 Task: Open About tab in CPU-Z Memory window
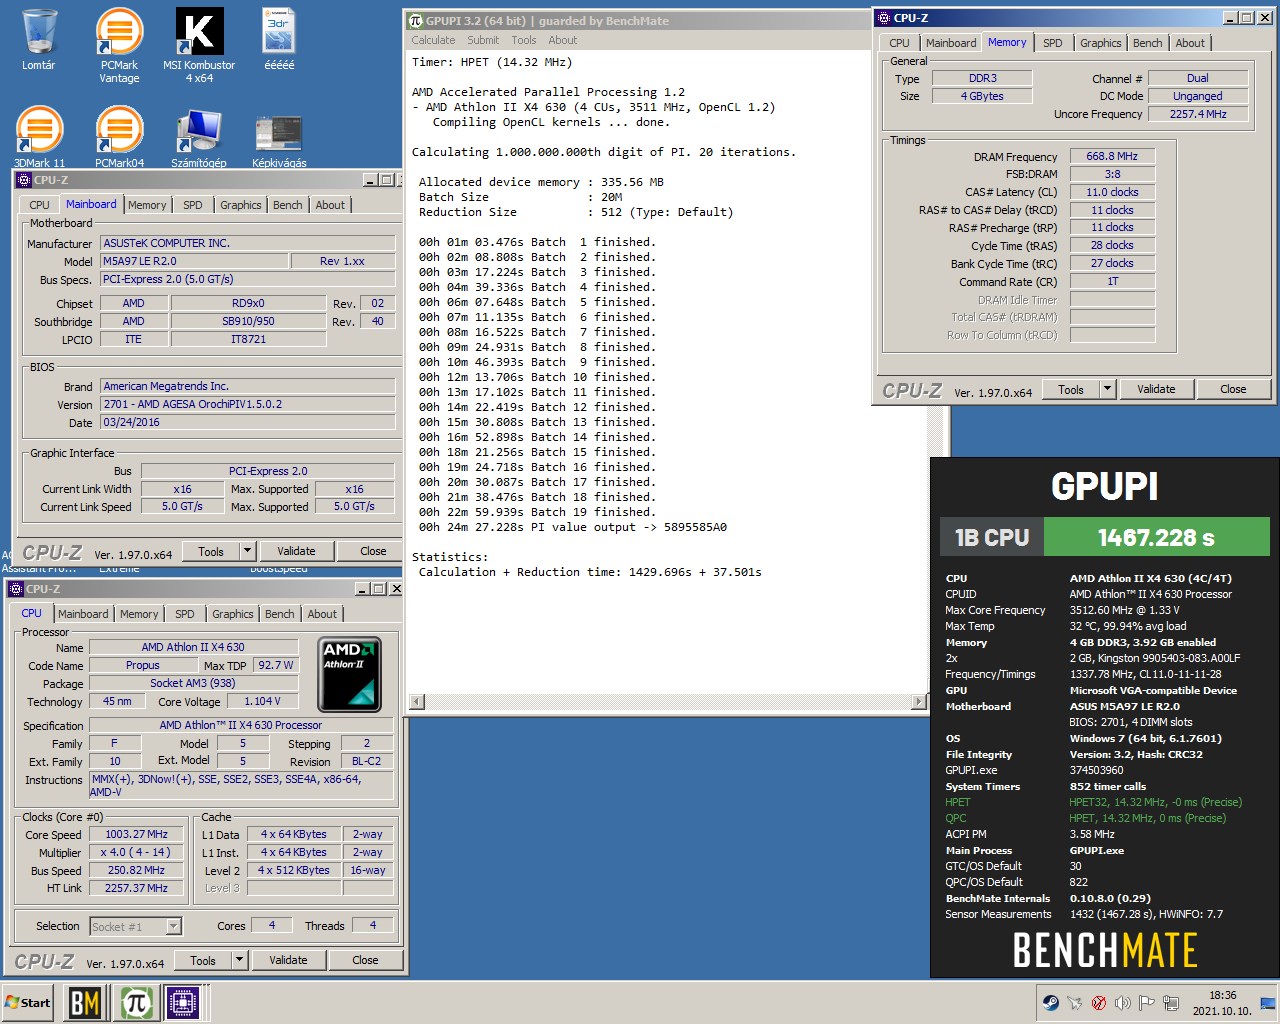pos(1190,43)
